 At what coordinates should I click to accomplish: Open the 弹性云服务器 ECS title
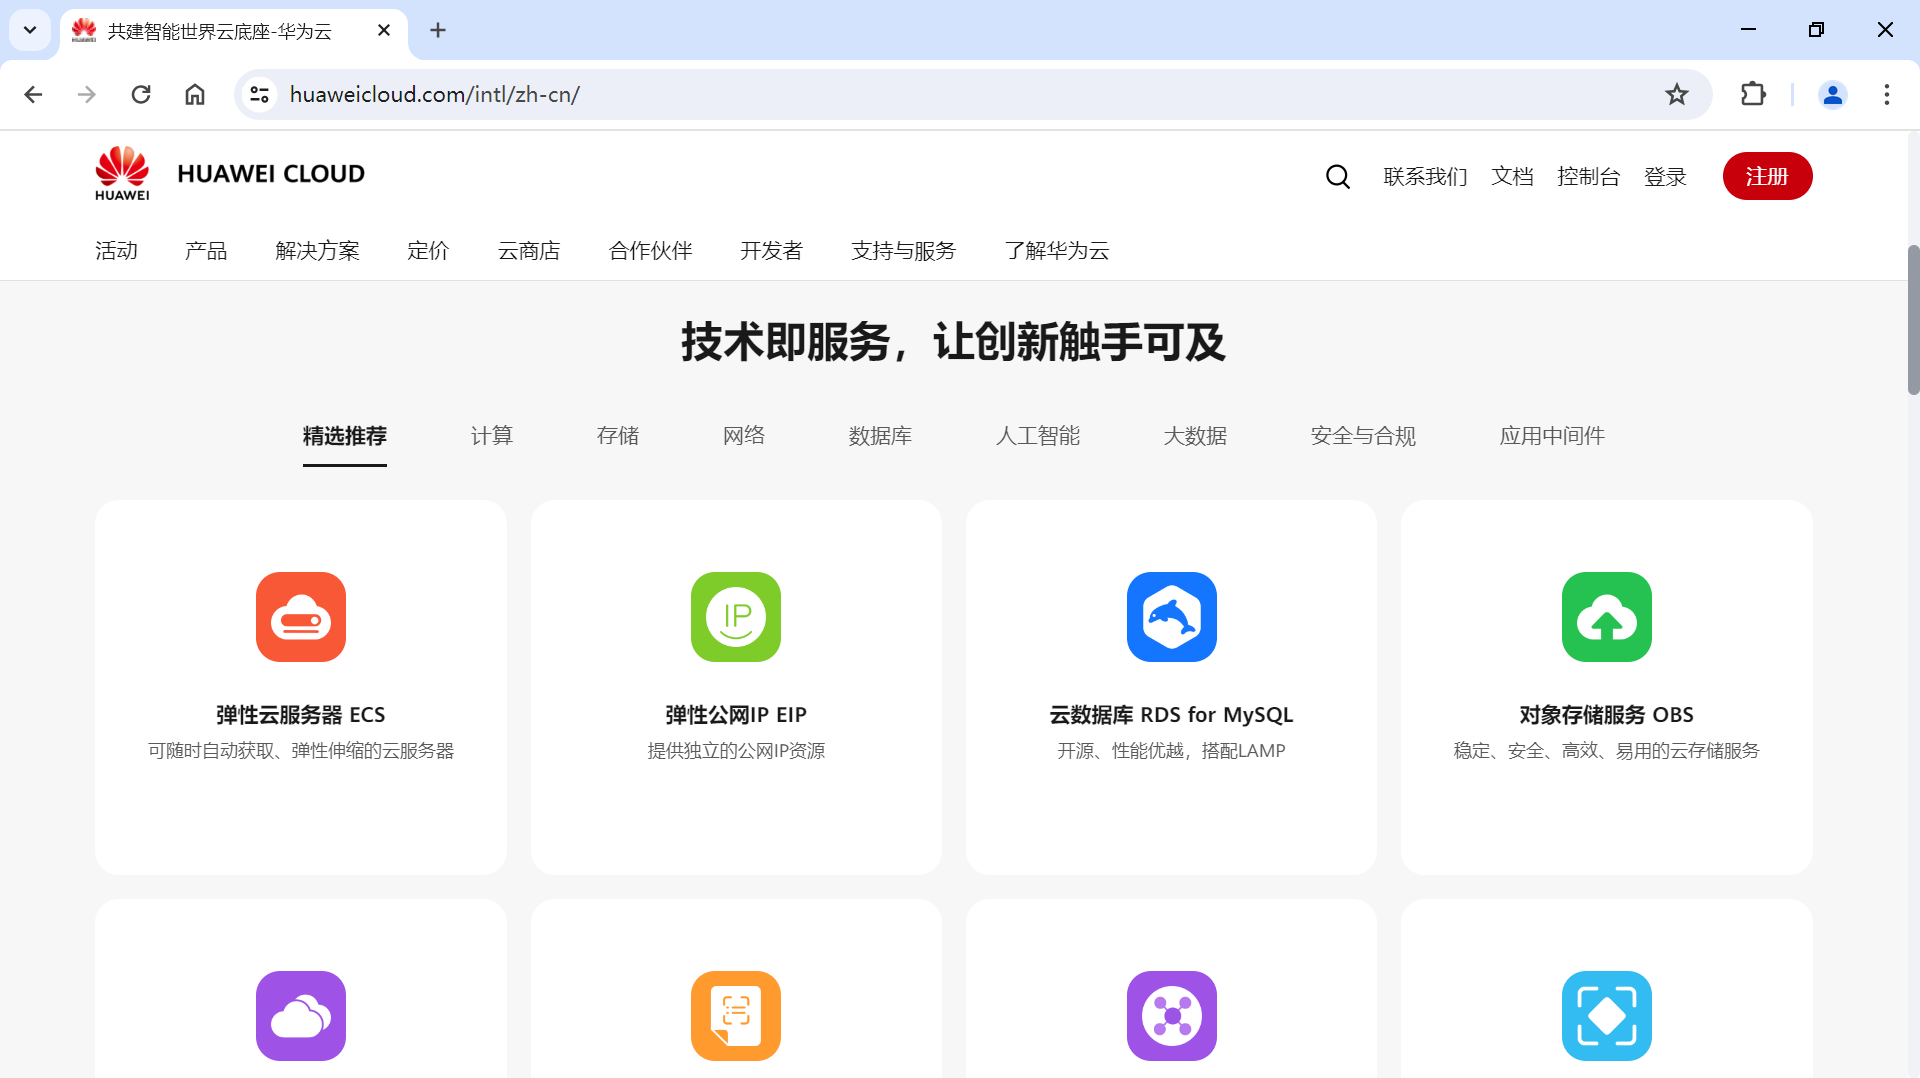point(301,715)
